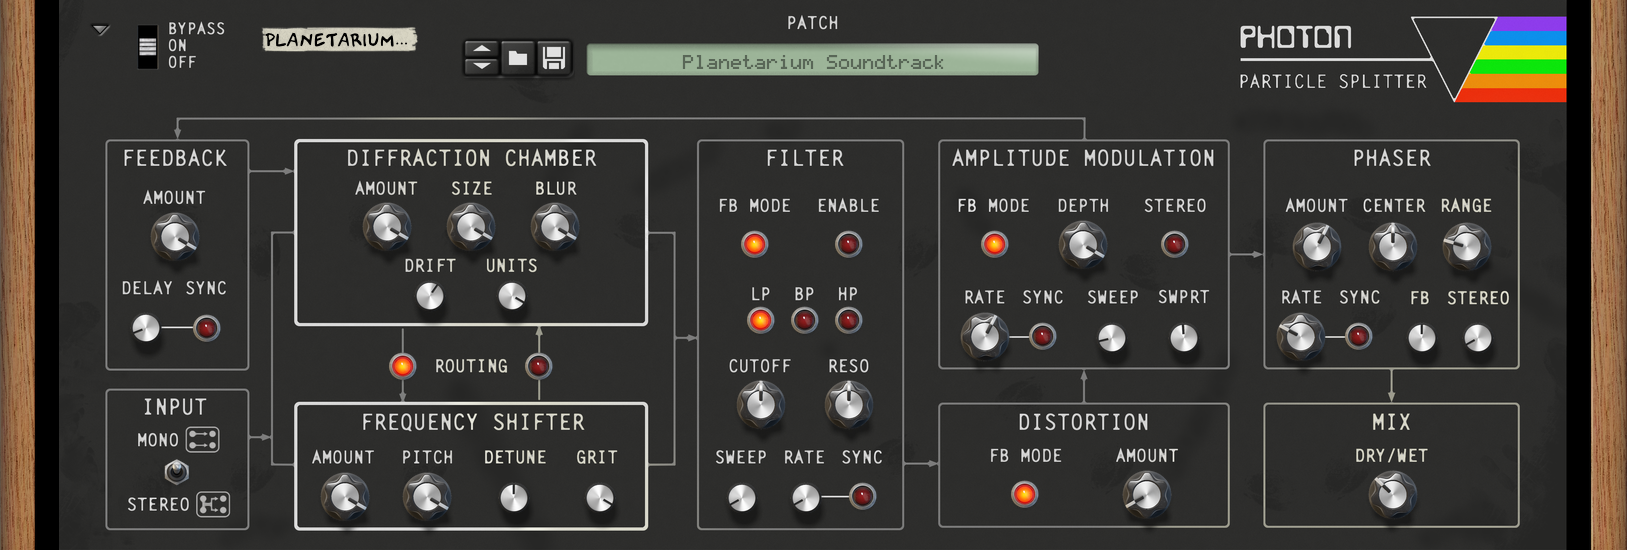Screen dimensions: 1627x550
Task: Enable the Filter LED button
Action: click(848, 244)
